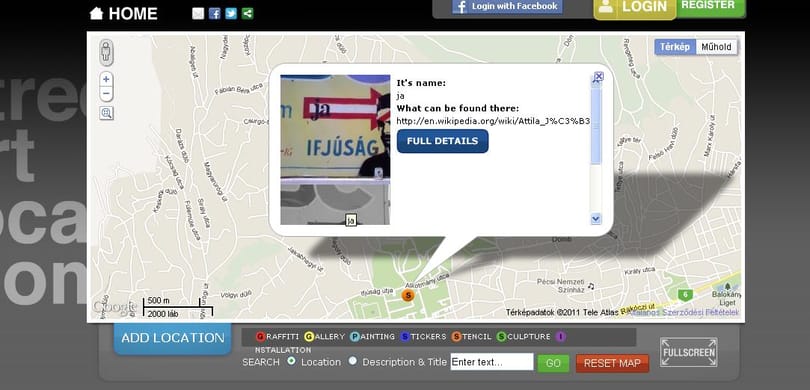Share via the Twitter icon

[x=231, y=13]
